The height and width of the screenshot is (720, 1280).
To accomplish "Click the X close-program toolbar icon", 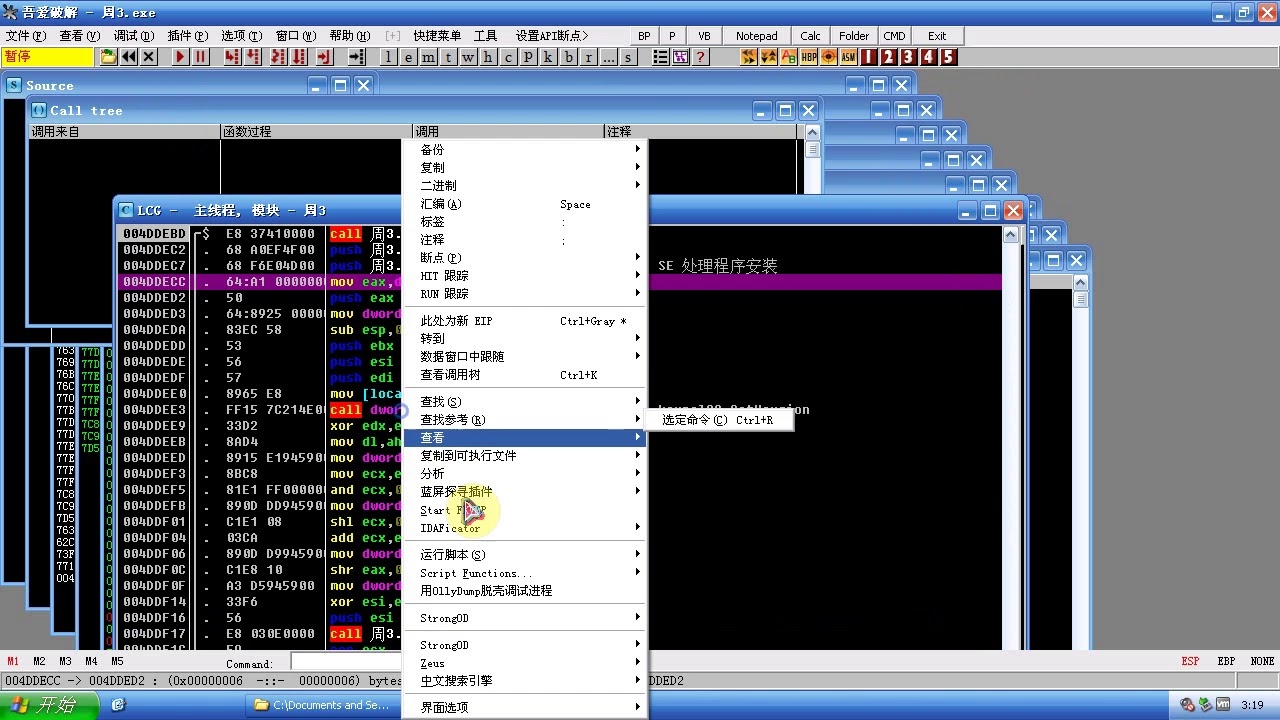I will [149, 57].
